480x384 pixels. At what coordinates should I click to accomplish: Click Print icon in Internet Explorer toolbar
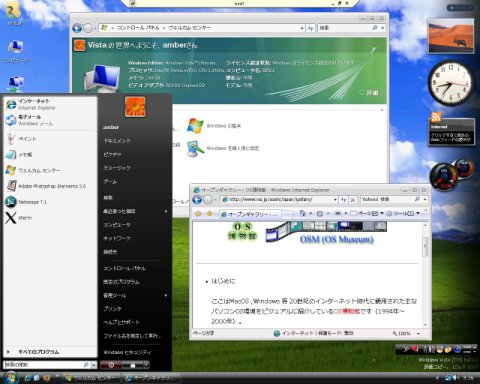point(337,213)
